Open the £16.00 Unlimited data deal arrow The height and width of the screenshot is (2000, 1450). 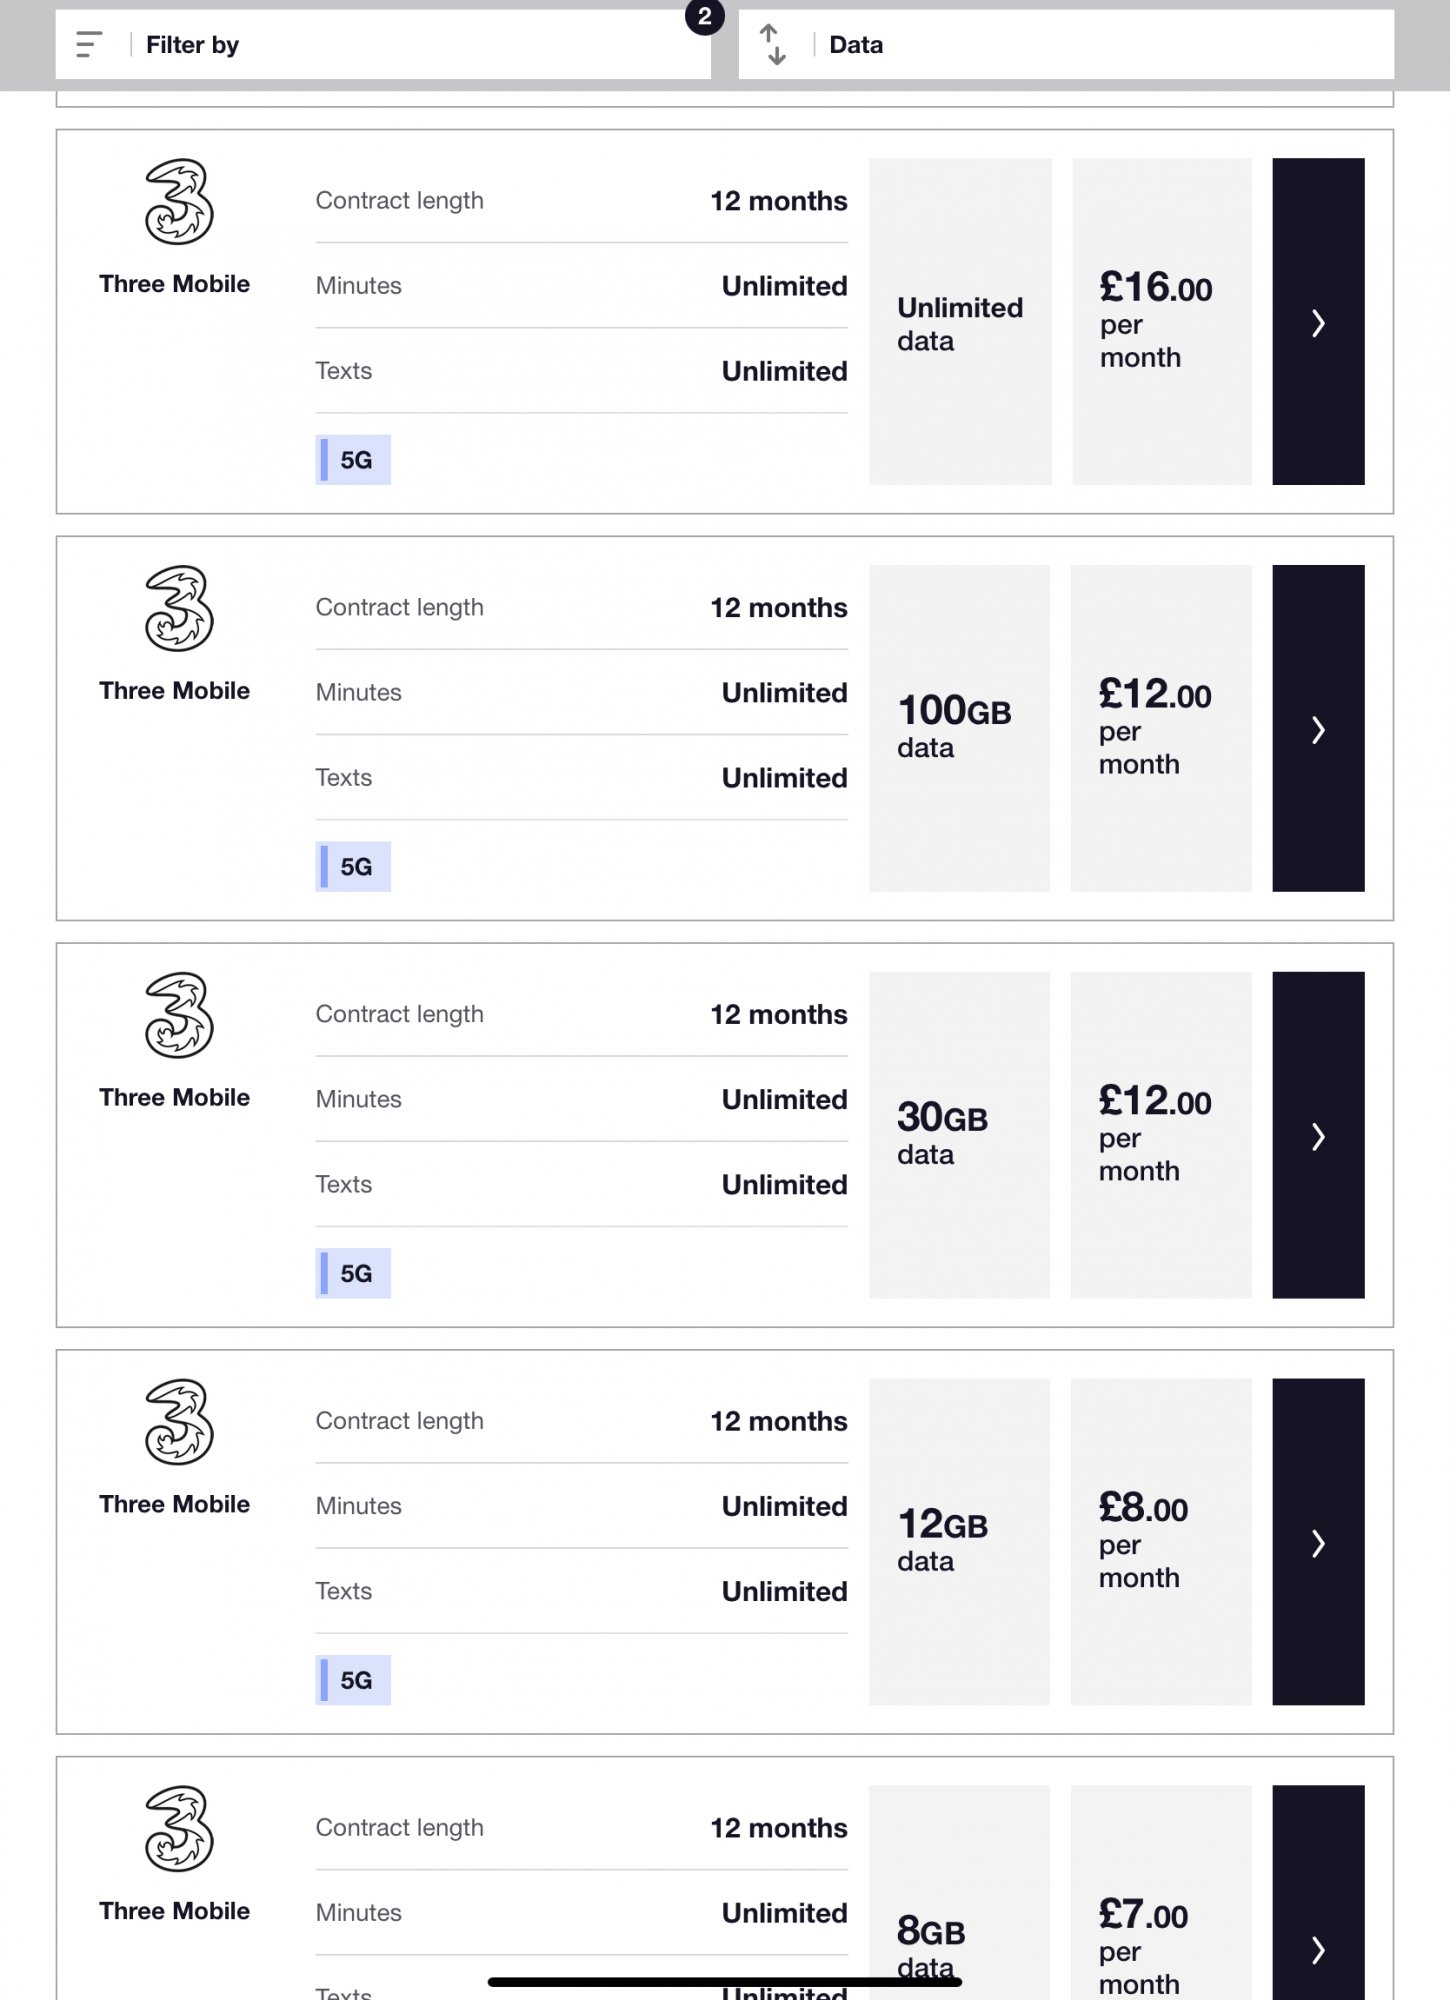1318,322
